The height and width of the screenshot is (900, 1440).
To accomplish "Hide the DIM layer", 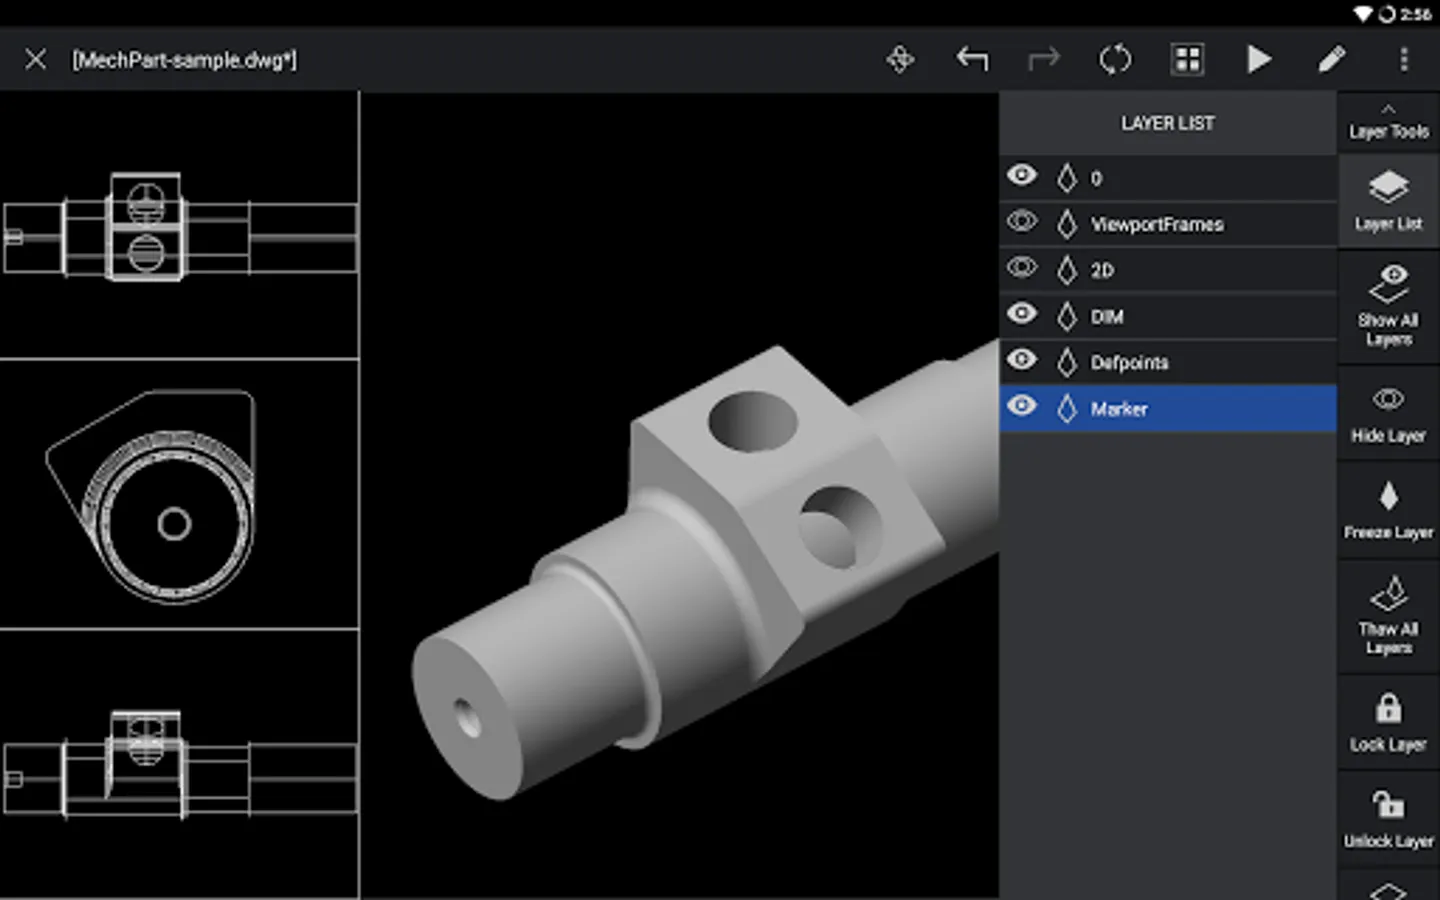I will click(1021, 313).
